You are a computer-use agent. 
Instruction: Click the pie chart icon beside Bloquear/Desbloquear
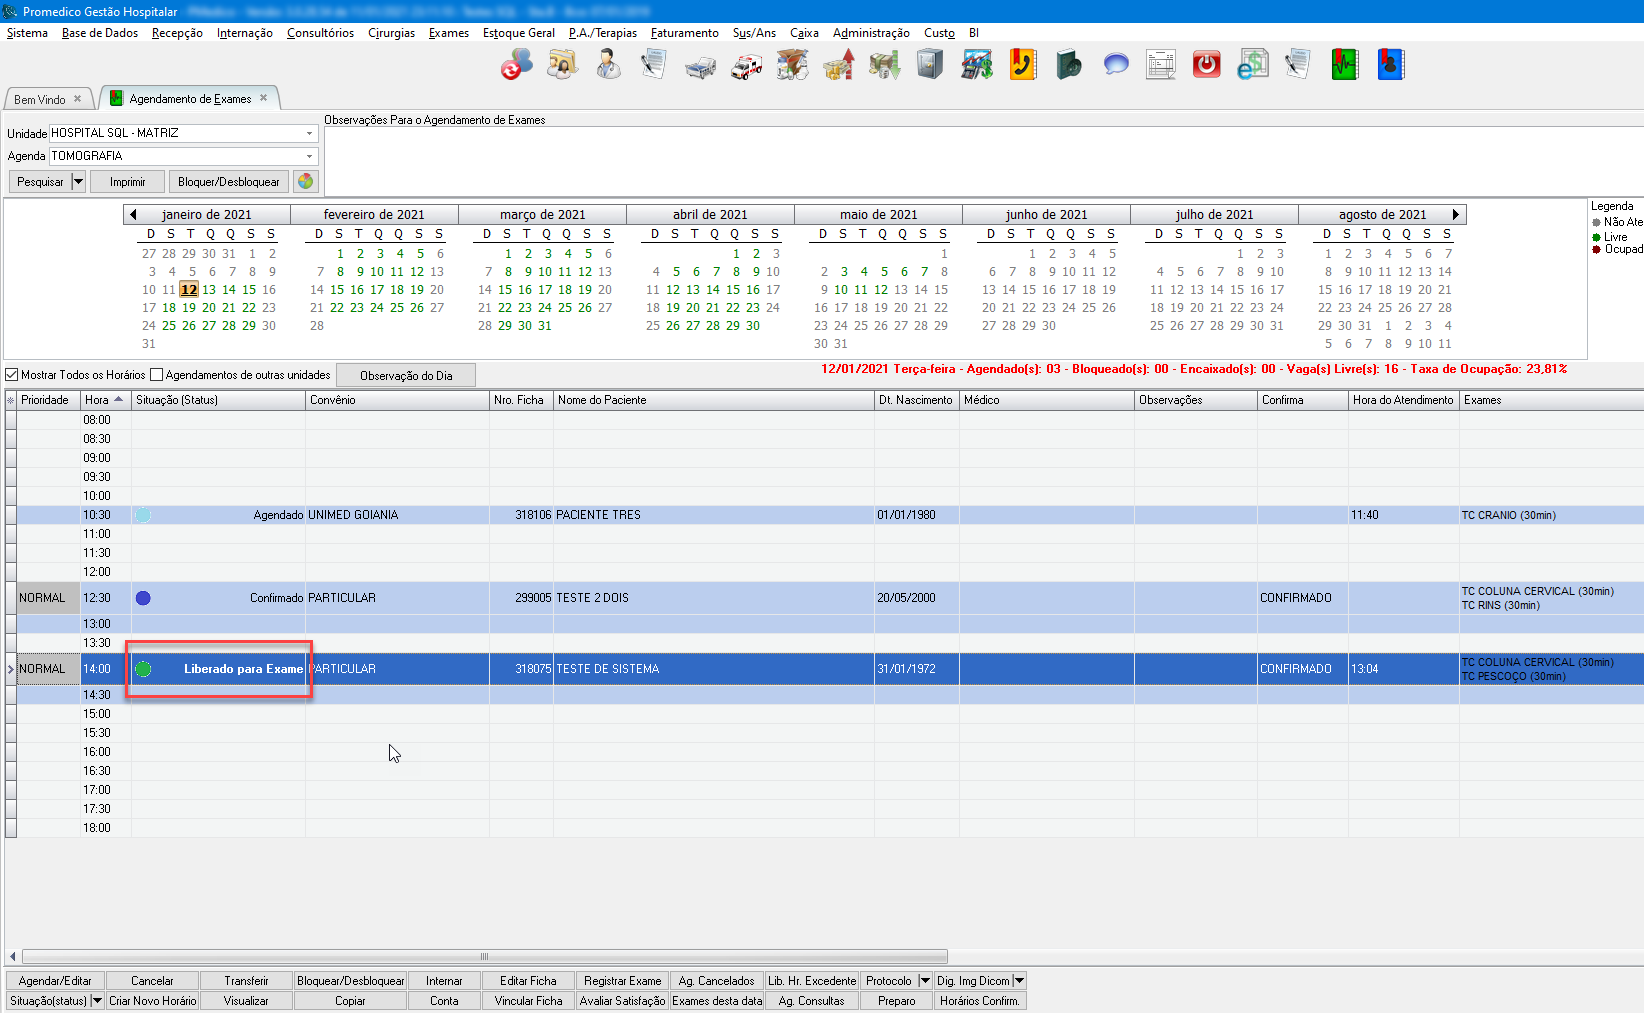pyautogui.click(x=306, y=181)
